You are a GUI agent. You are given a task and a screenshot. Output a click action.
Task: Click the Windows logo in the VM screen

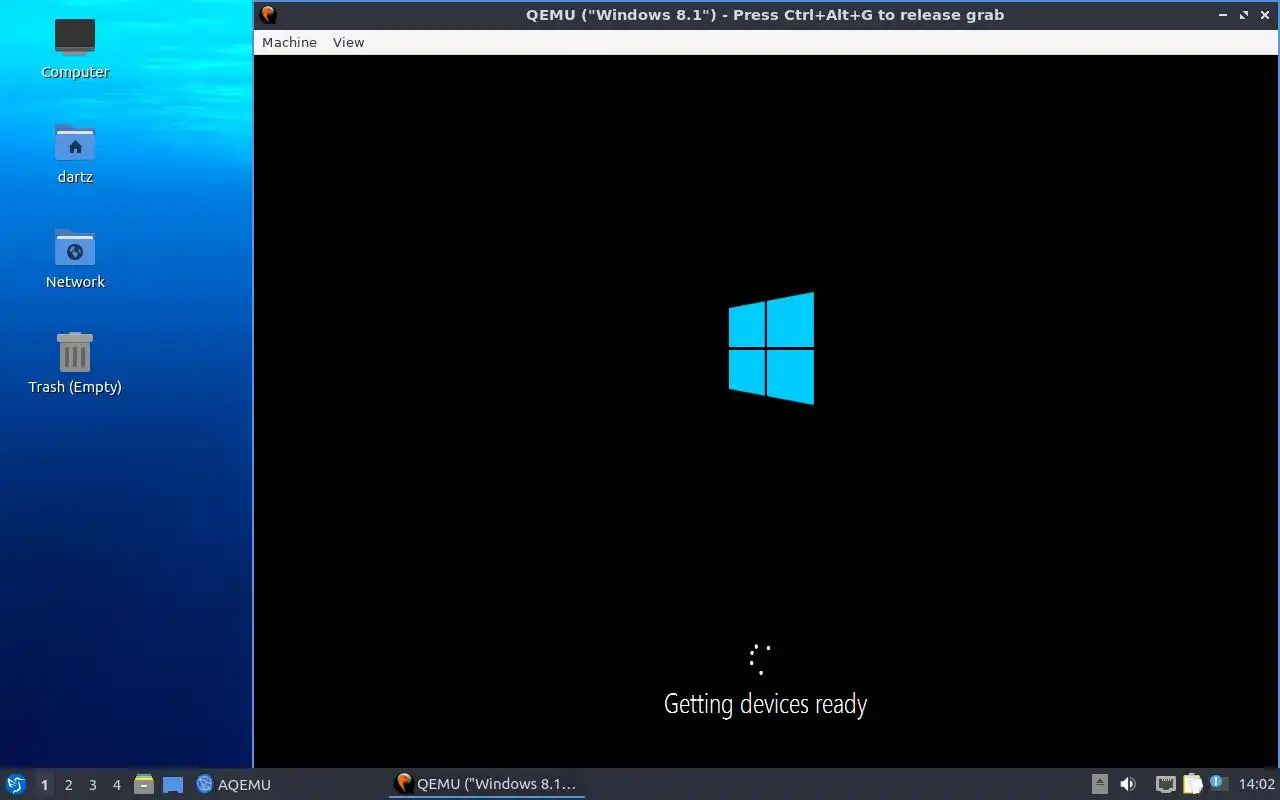771,348
